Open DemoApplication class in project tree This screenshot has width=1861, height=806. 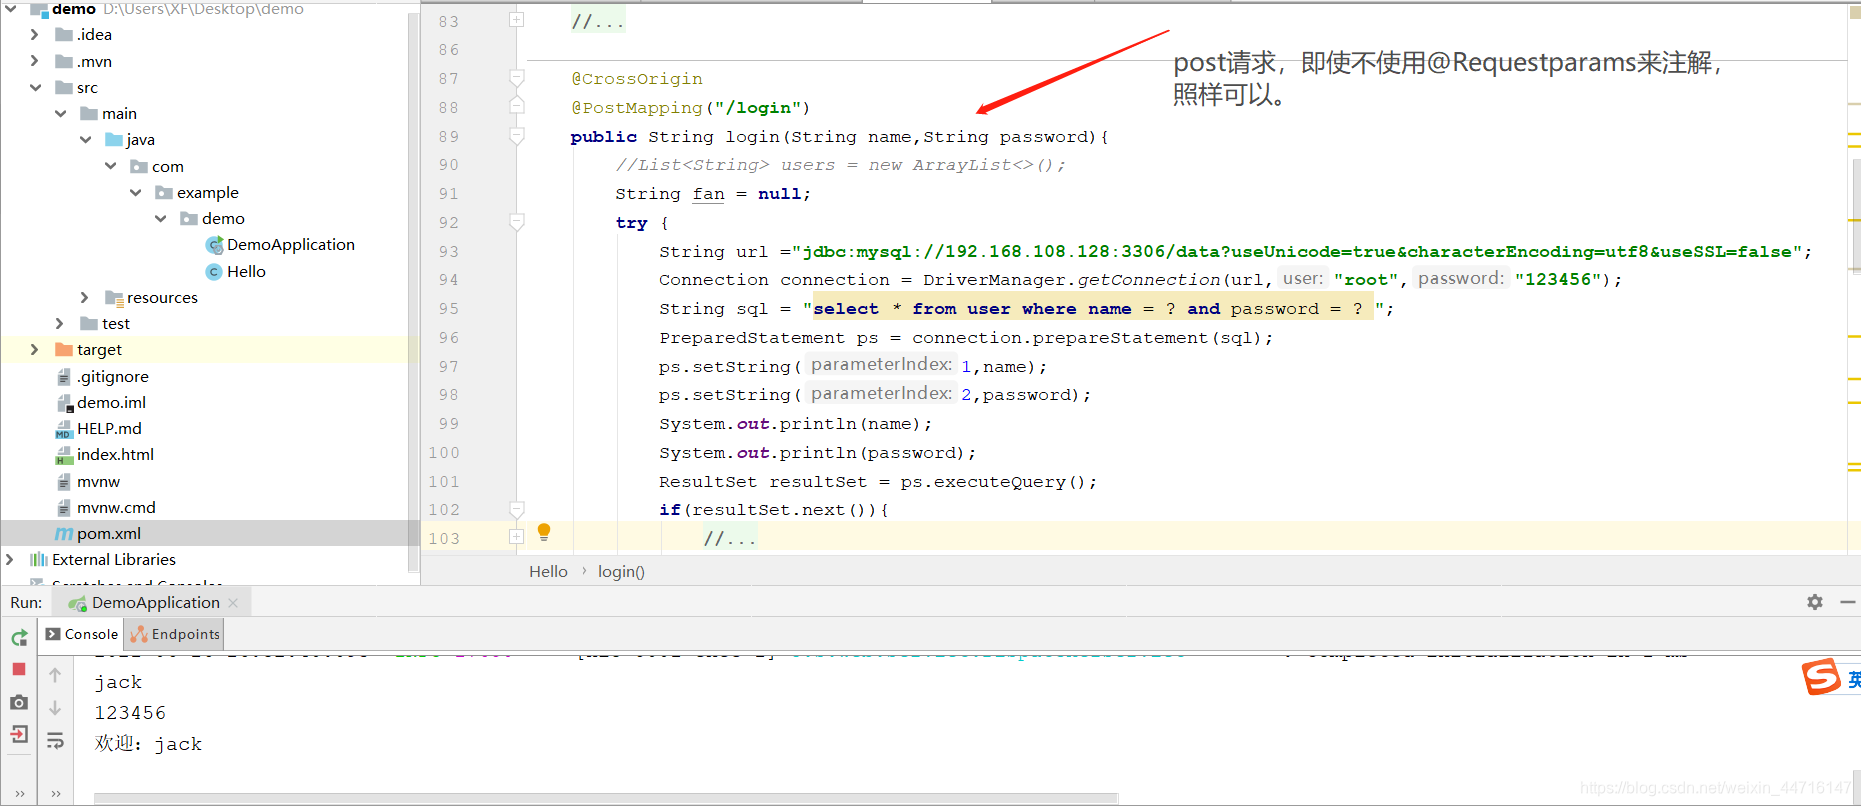click(290, 245)
